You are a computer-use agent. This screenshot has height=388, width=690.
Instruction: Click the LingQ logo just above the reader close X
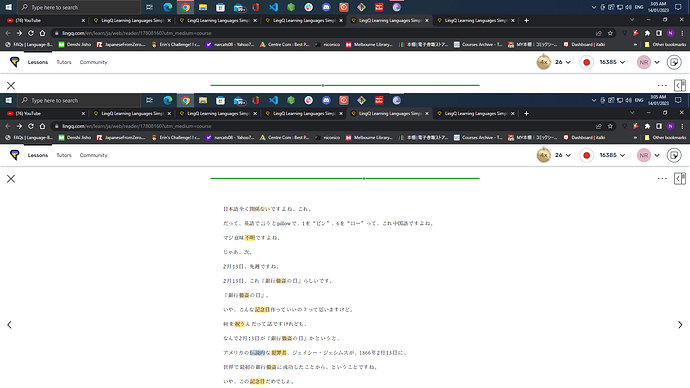[x=15, y=155]
